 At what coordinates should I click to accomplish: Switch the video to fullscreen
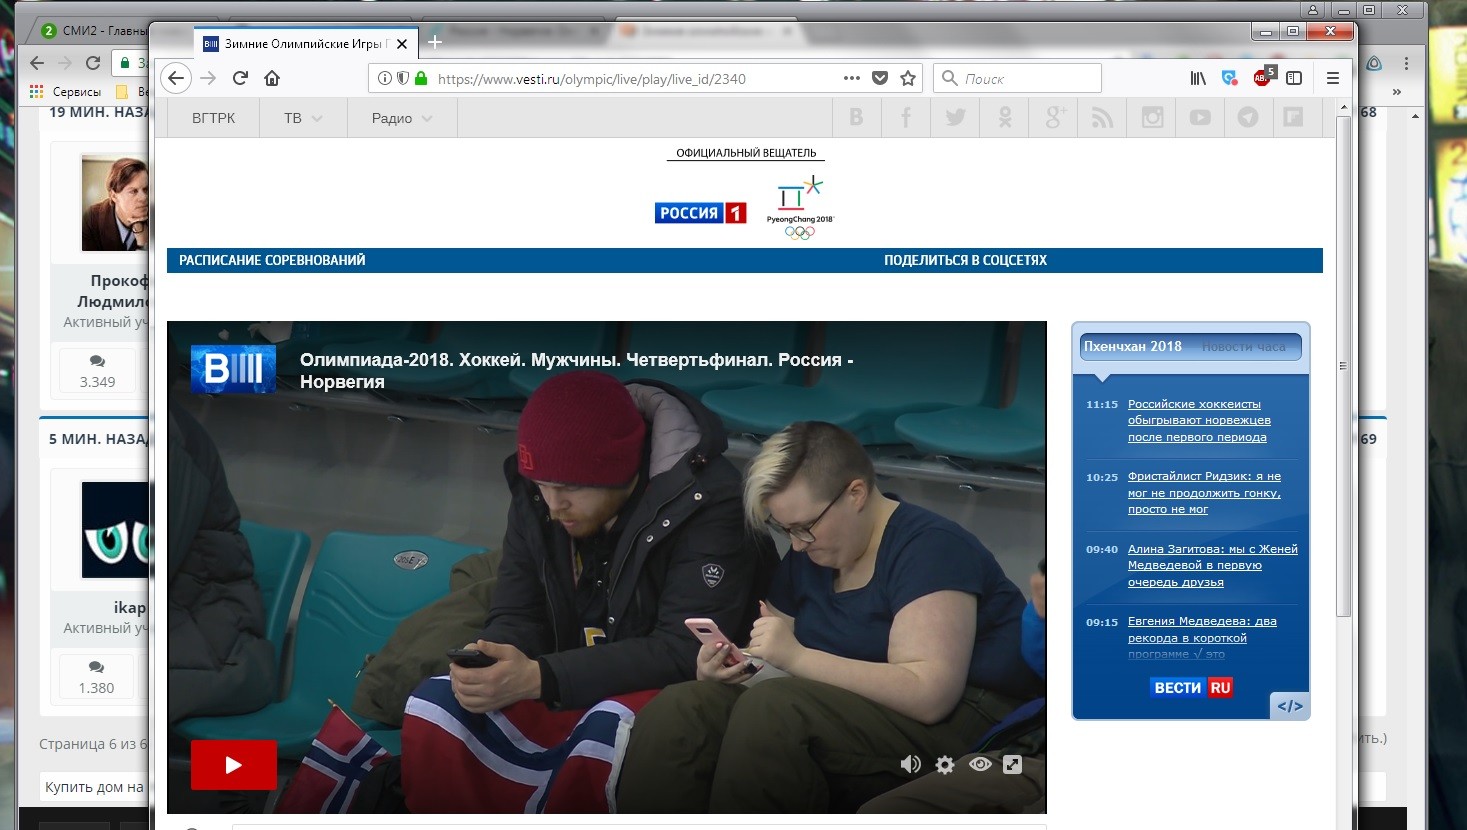(1013, 765)
